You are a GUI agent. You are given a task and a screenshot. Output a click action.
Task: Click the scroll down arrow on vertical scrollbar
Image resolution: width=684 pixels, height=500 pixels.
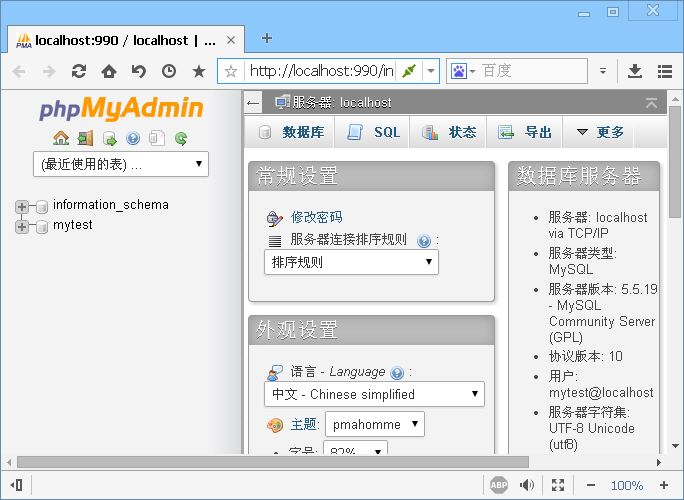point(675,446)
